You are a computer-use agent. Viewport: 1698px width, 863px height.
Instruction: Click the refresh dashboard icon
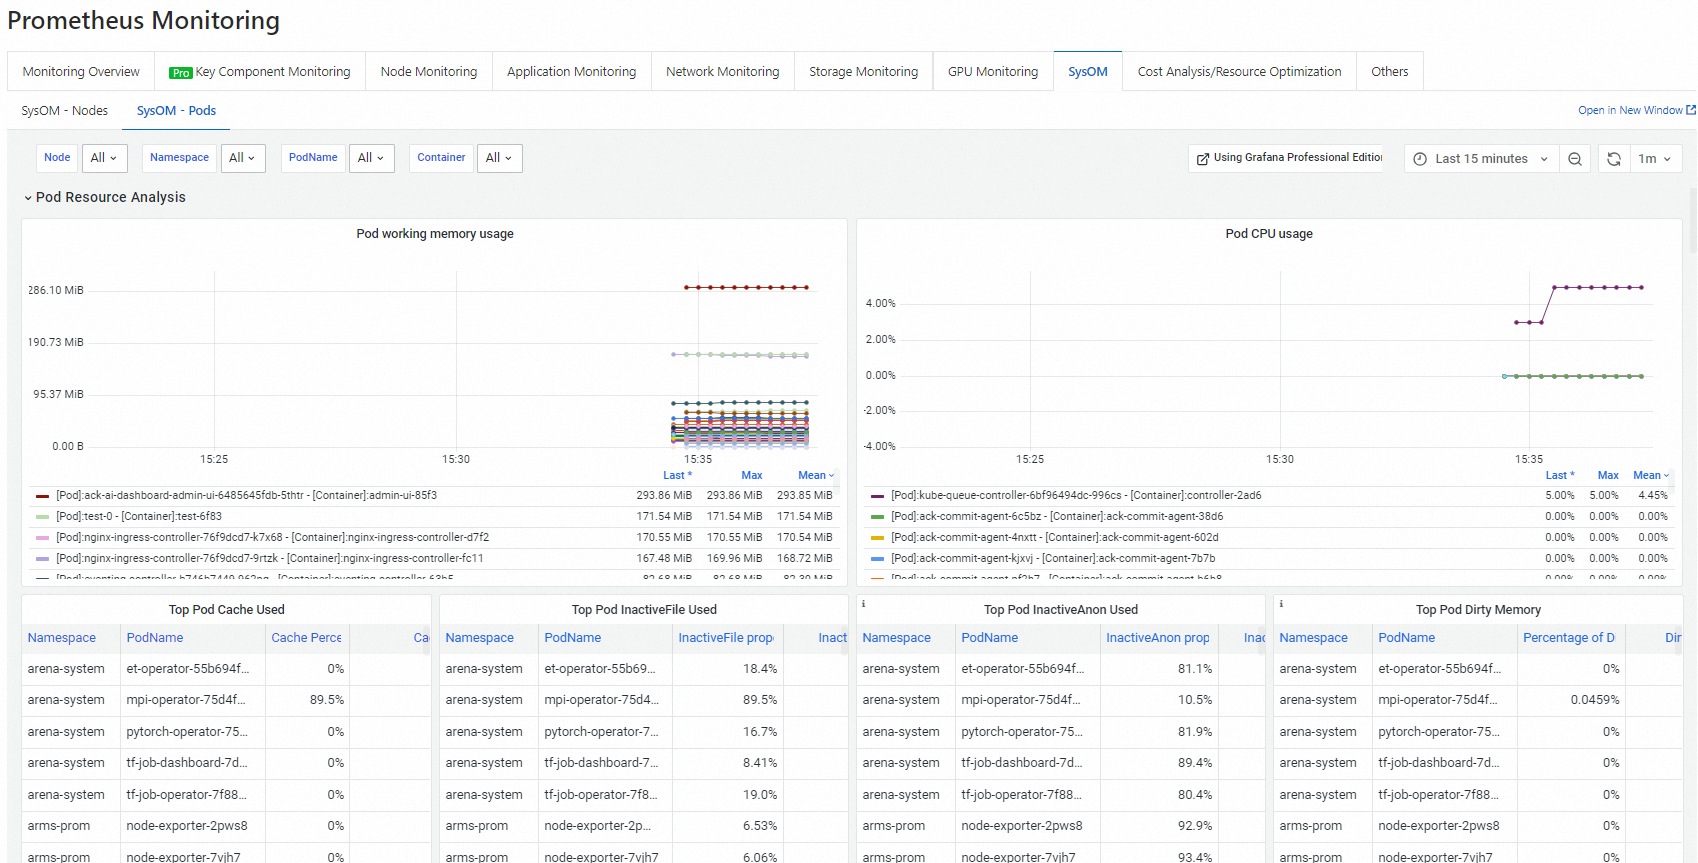click(x=1613, y=159)
